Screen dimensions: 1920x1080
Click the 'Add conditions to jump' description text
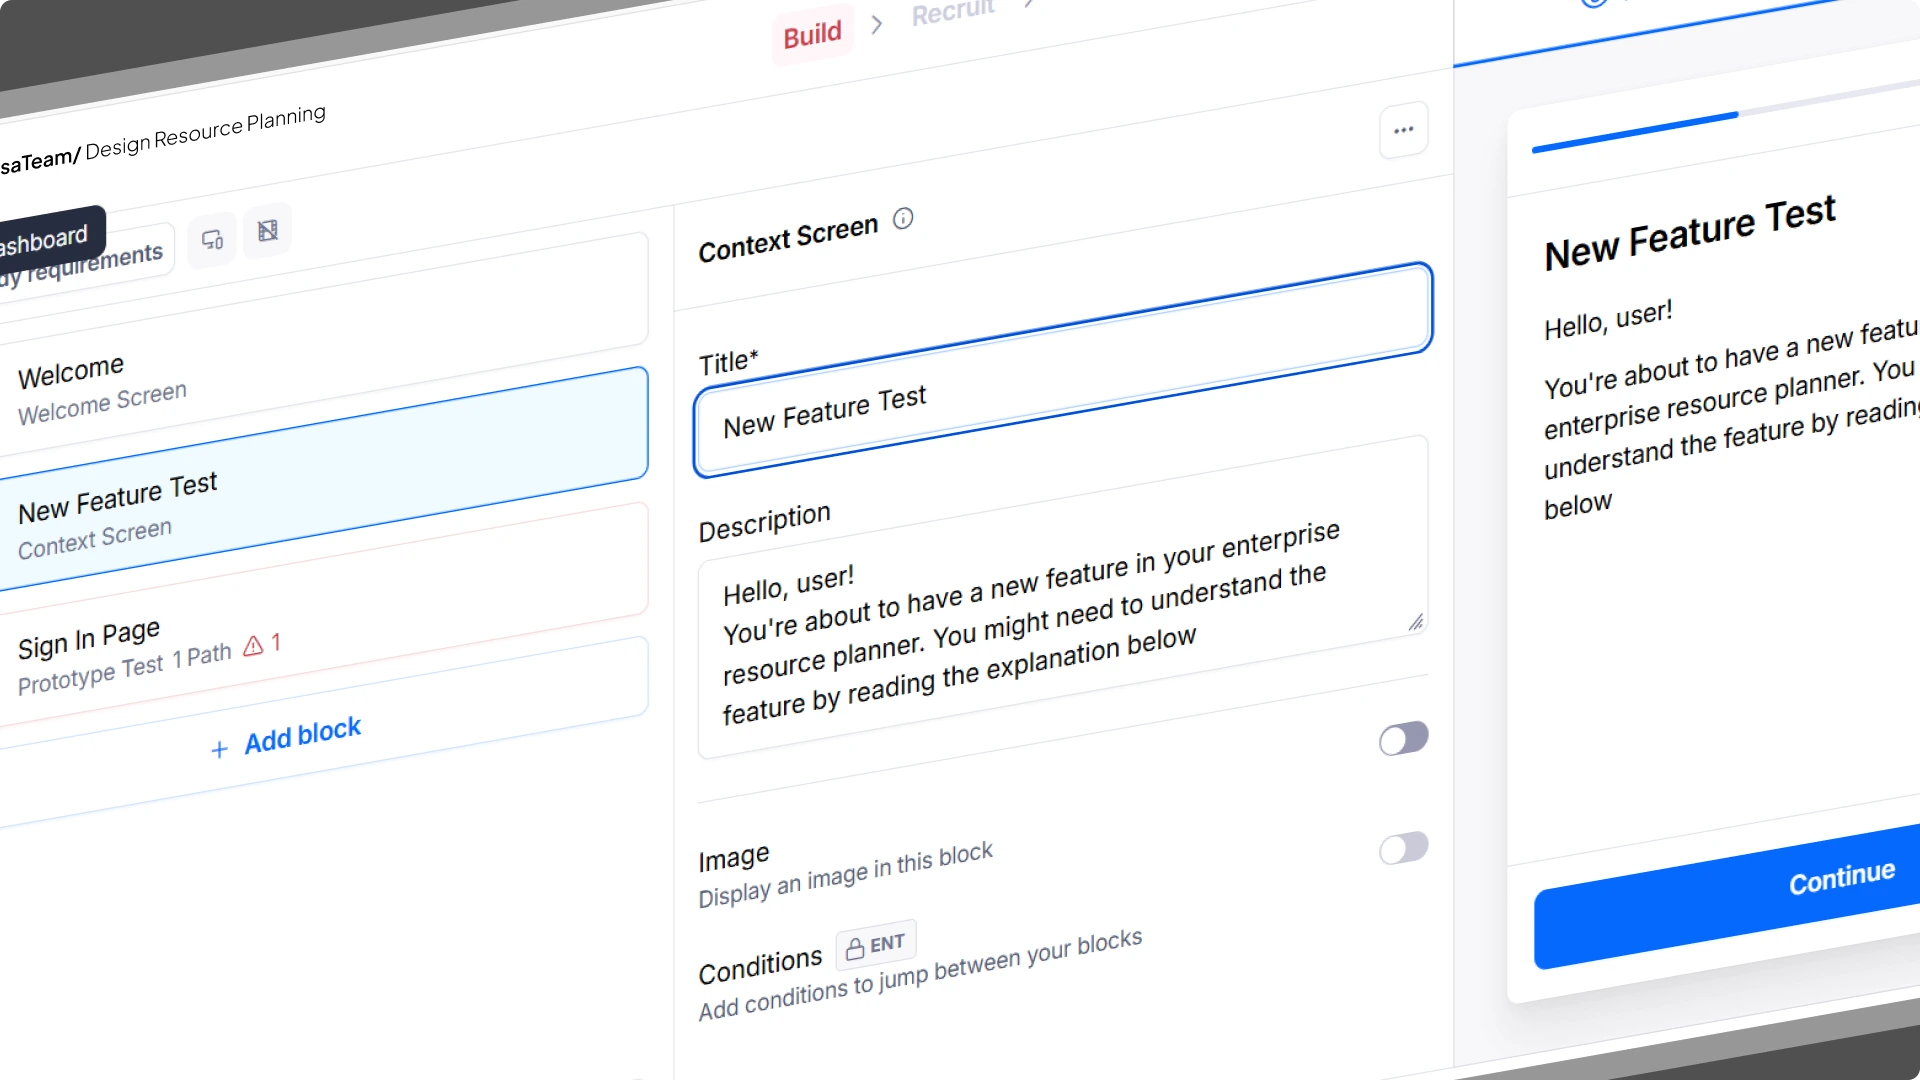(x=920, y=975)
